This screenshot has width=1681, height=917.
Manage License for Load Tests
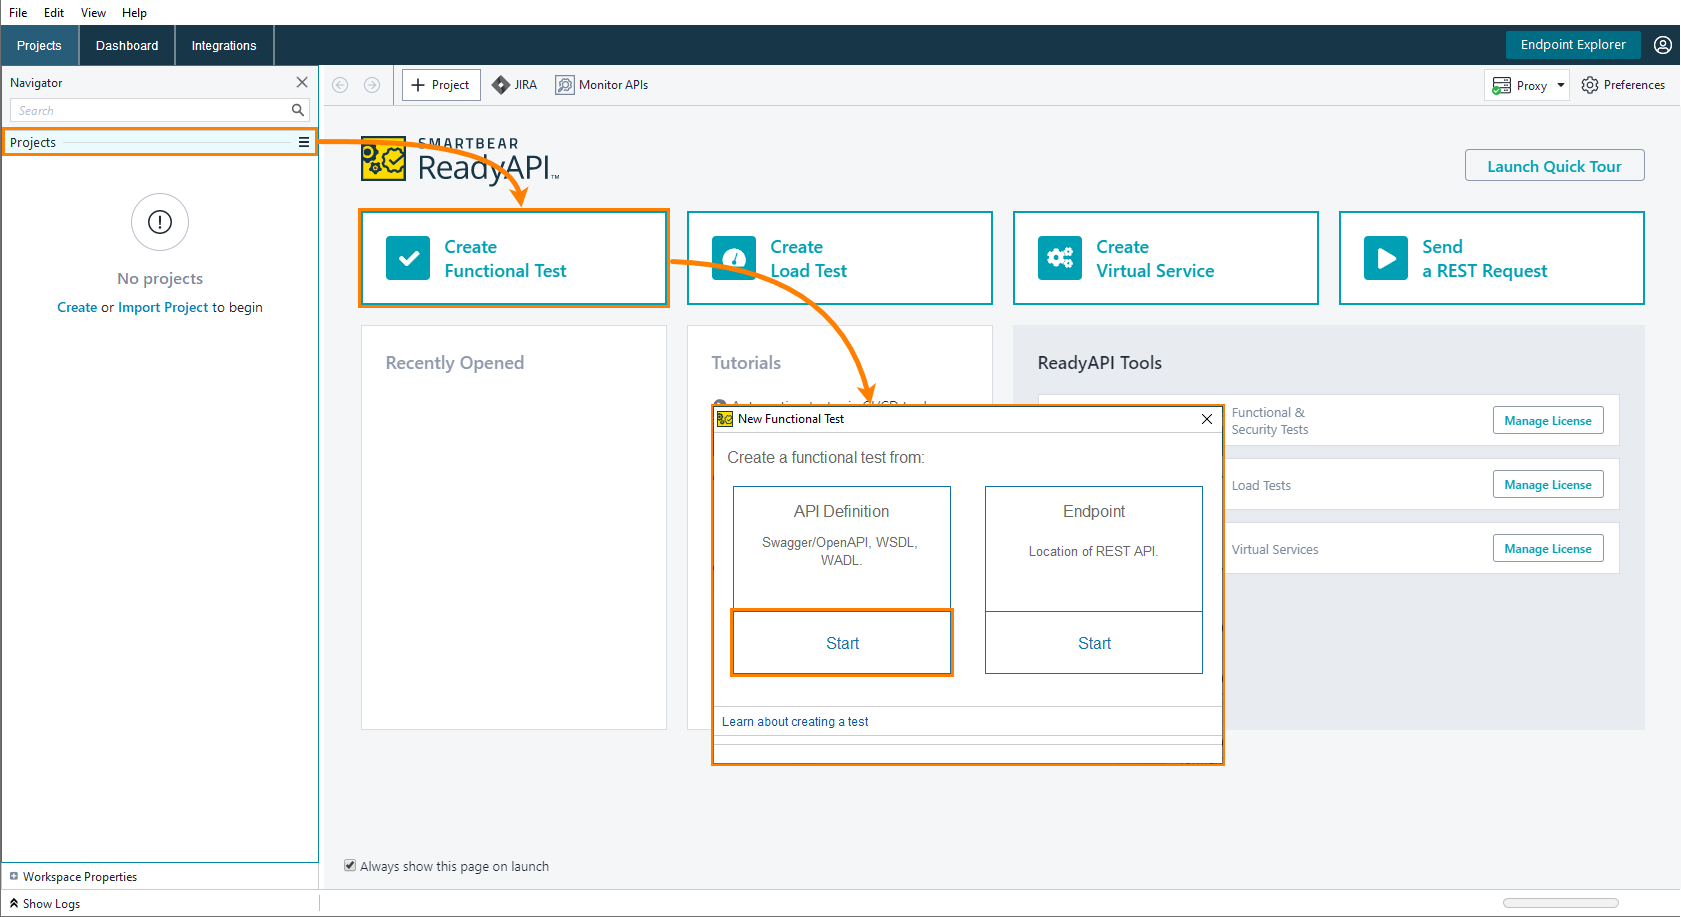[x=1548, y=485]
